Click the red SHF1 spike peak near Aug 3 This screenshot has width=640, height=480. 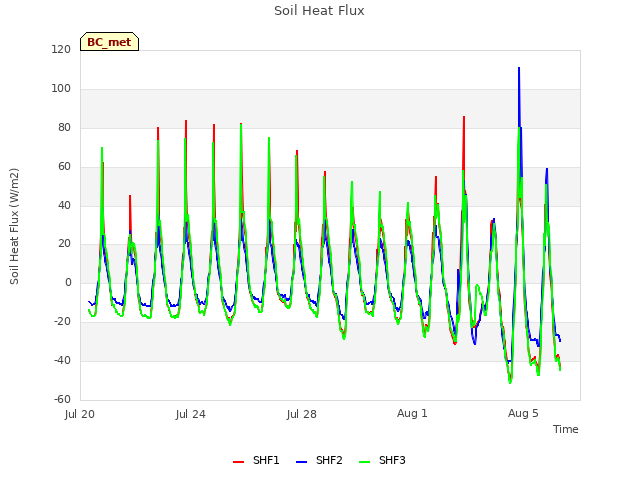(x=464, y=117)
